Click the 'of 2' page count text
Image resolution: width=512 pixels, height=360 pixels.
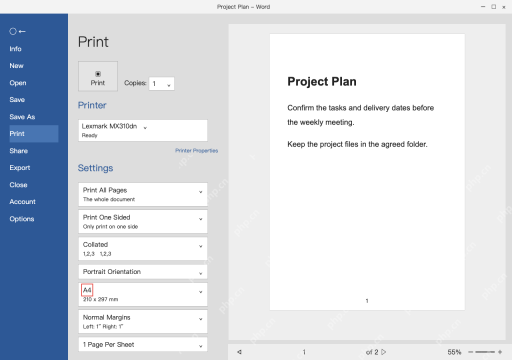coord(372,352)
